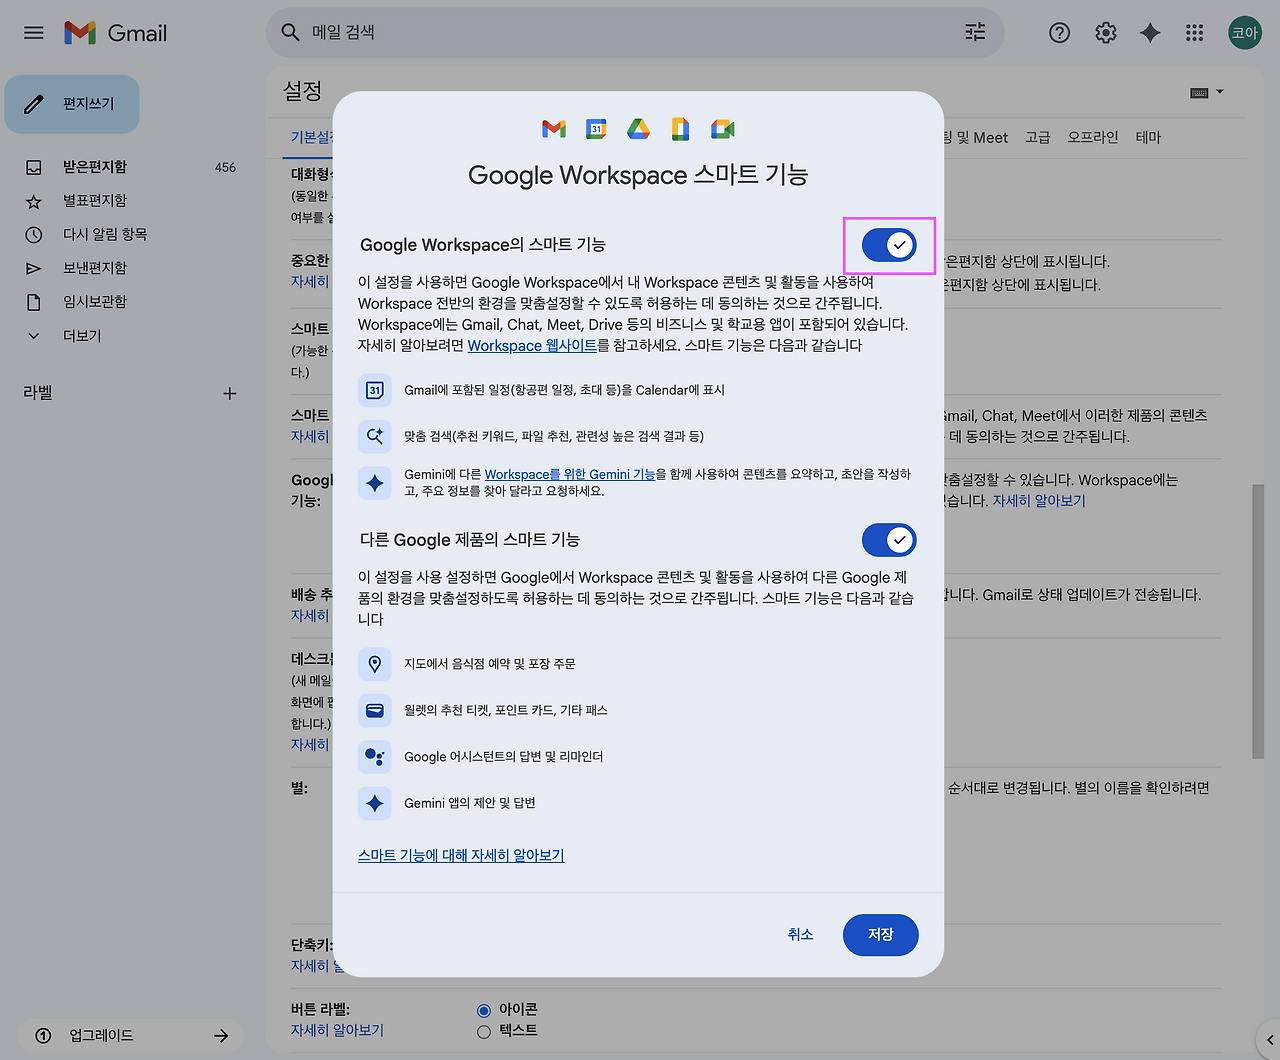Select the 텍스트 radio button
Viewport: 1280px width, 1060px height.
[x=484, y=1031]
